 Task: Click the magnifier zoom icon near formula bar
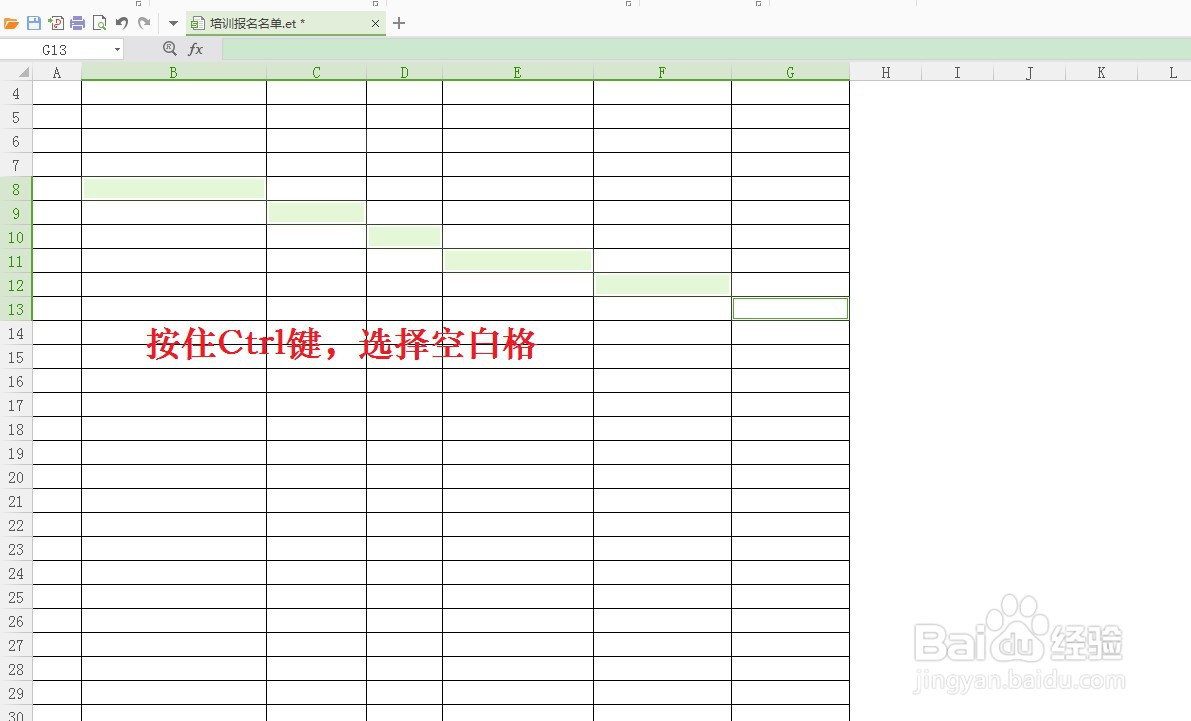(170, 48)
